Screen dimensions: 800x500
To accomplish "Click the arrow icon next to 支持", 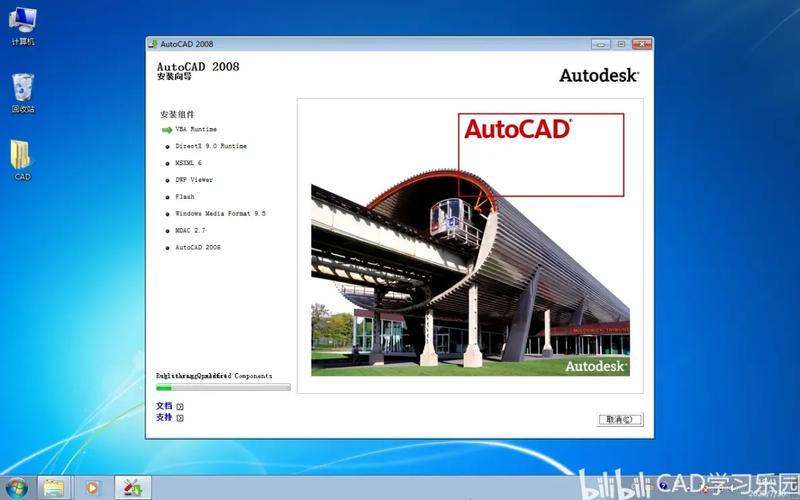I will click(x=180, y=418).
